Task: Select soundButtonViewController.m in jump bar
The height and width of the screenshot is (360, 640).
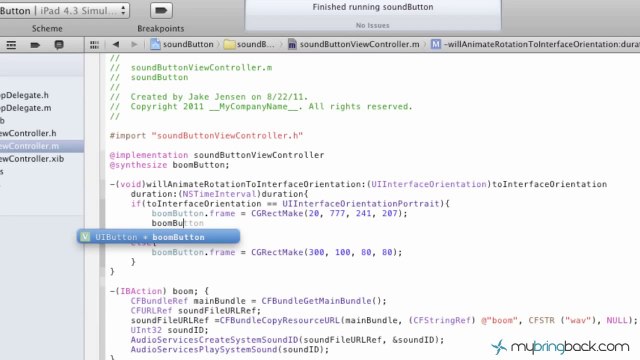Action: [x=354, y=44]
